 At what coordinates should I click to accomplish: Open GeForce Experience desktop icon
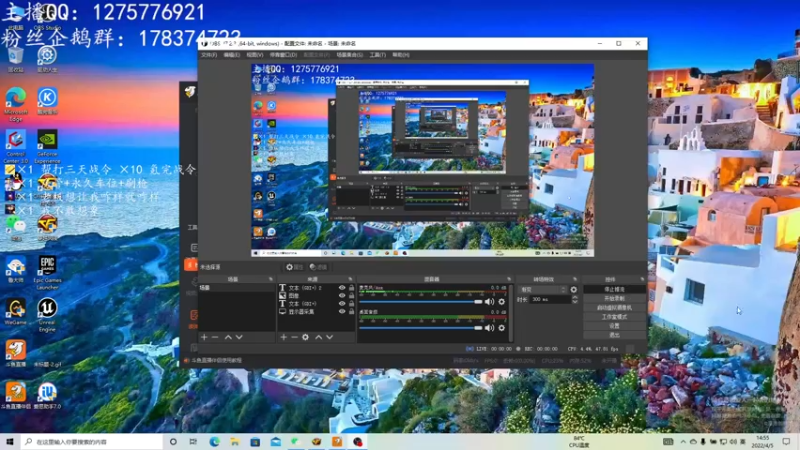tap(47, 146)
